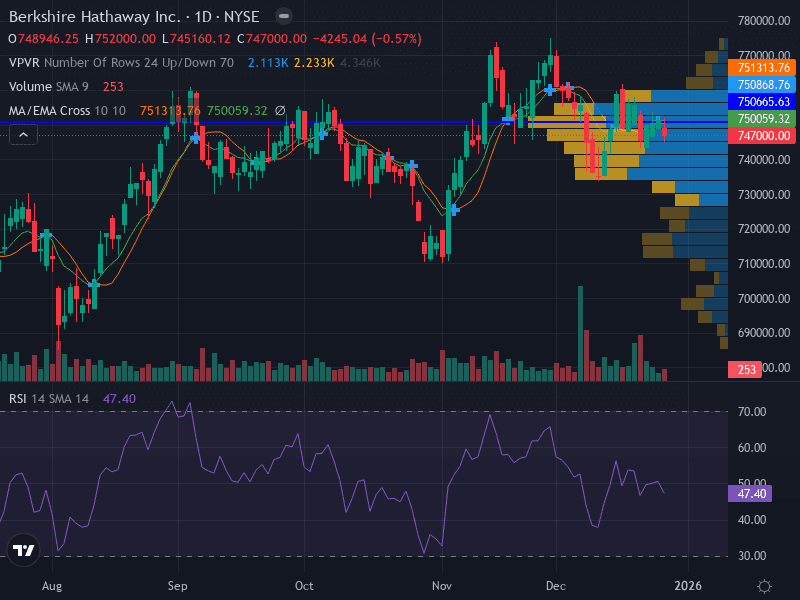Click the symbol status dash icon
This screenshot has height=600, width=800.
pyautogui.click(x=284, y=16)
